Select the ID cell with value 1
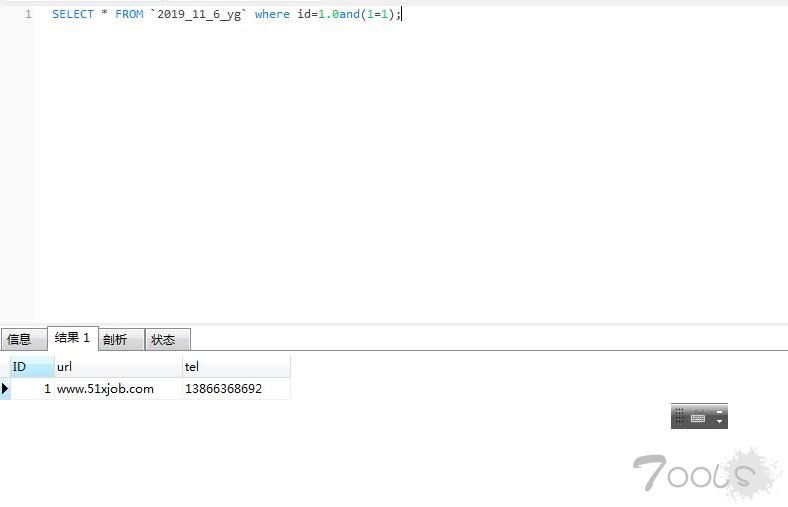788x507 pixels. (x=32, y=388)
